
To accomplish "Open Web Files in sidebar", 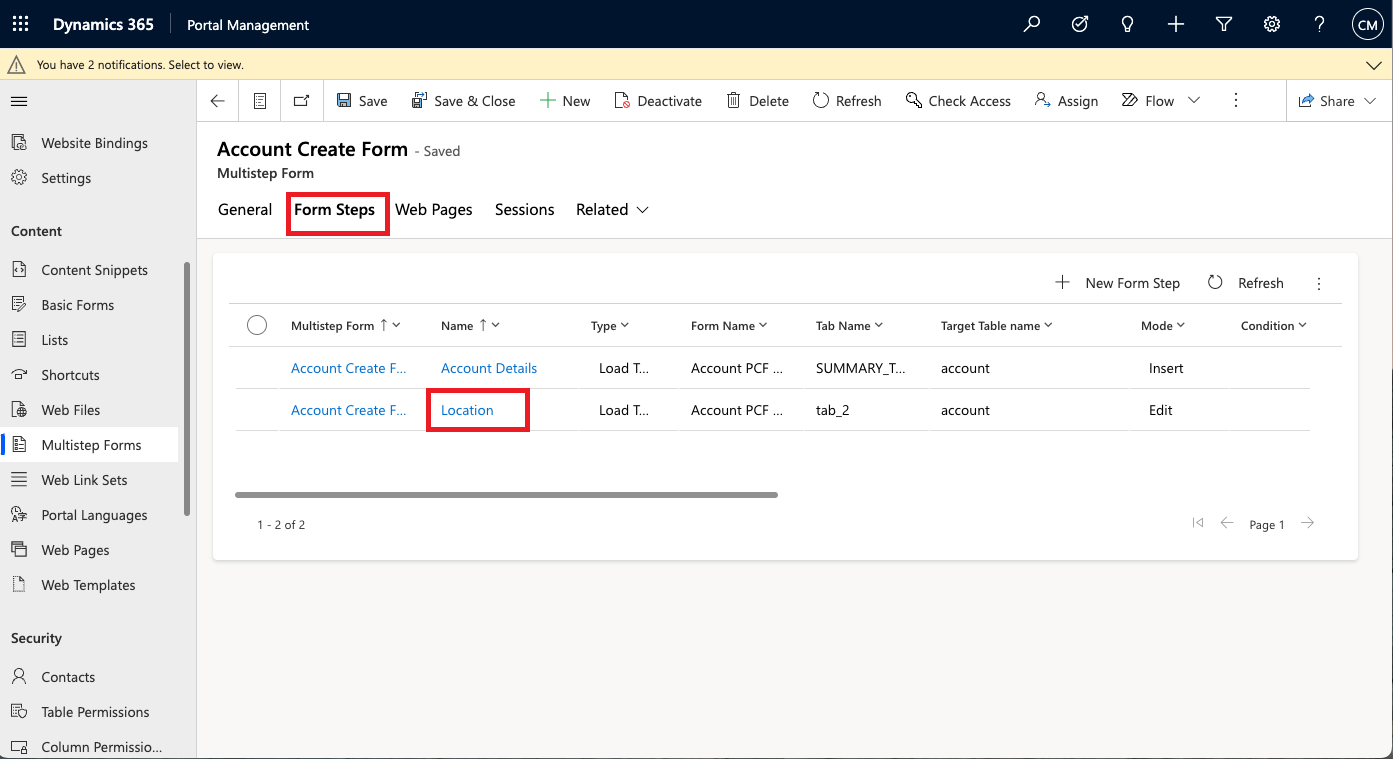I will click(70, 410).
